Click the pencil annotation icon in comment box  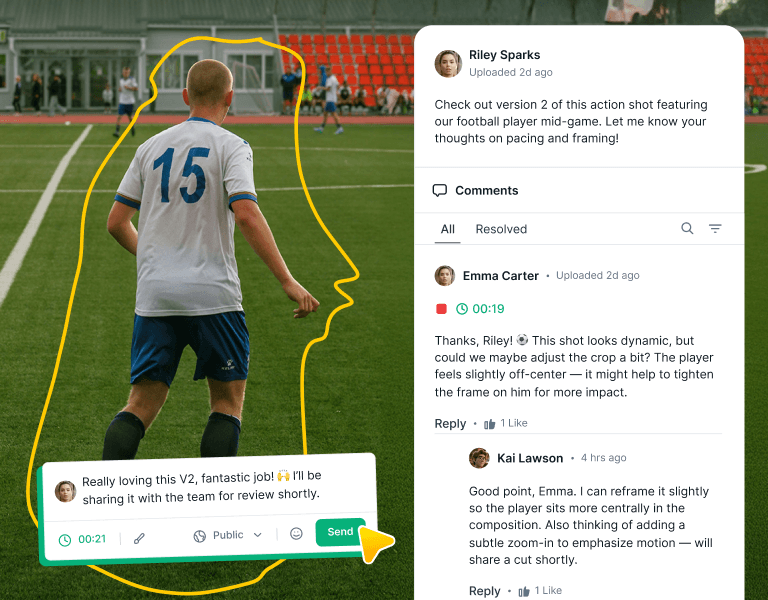pyautogui.click(x=140, y=539)
